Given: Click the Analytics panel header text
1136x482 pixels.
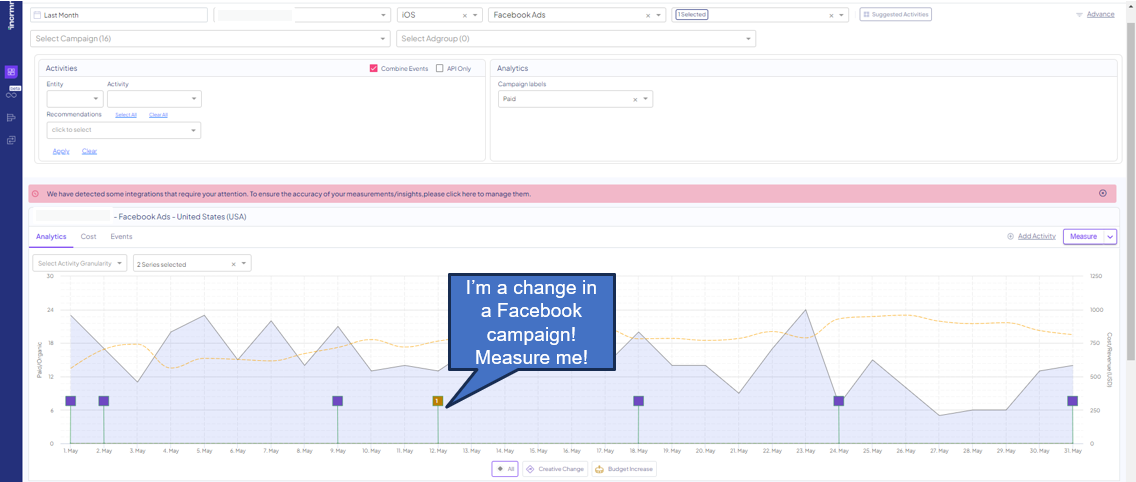Looking at the screenshot, I should (x=512, y=68).
